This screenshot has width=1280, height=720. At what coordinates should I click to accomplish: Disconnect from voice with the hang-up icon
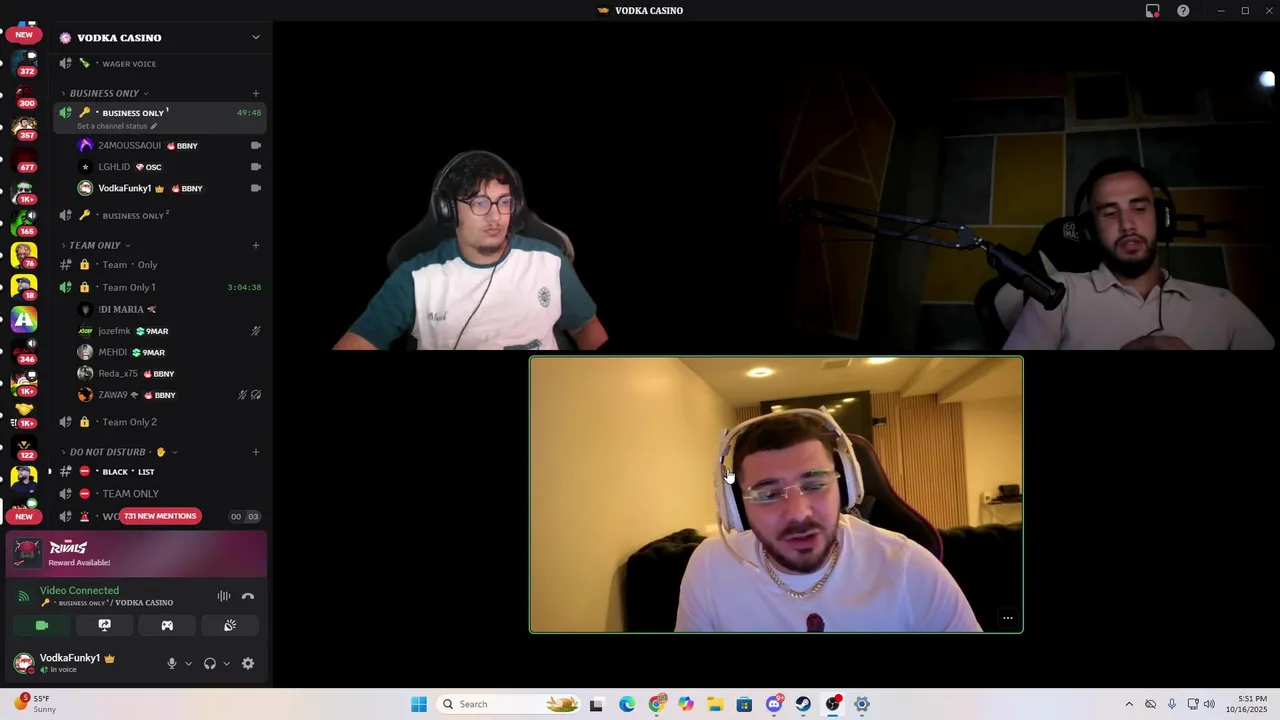248,596
